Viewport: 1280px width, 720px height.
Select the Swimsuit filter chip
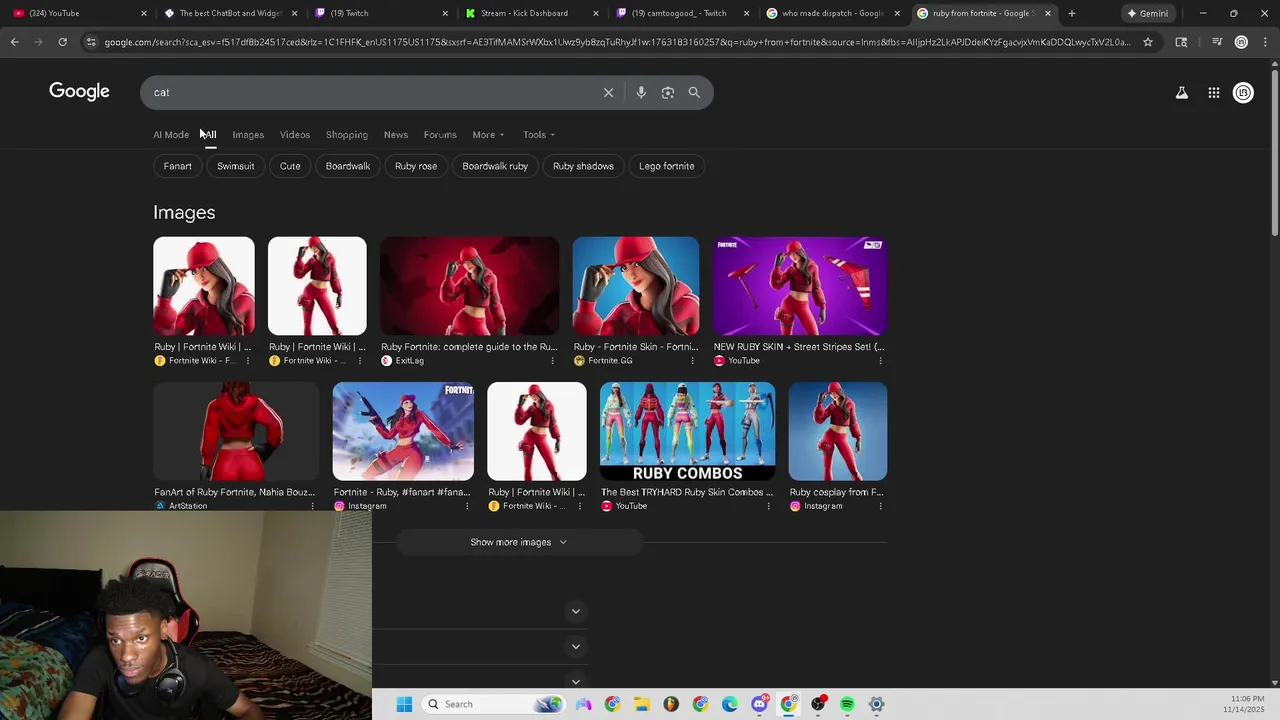[236, 166]
